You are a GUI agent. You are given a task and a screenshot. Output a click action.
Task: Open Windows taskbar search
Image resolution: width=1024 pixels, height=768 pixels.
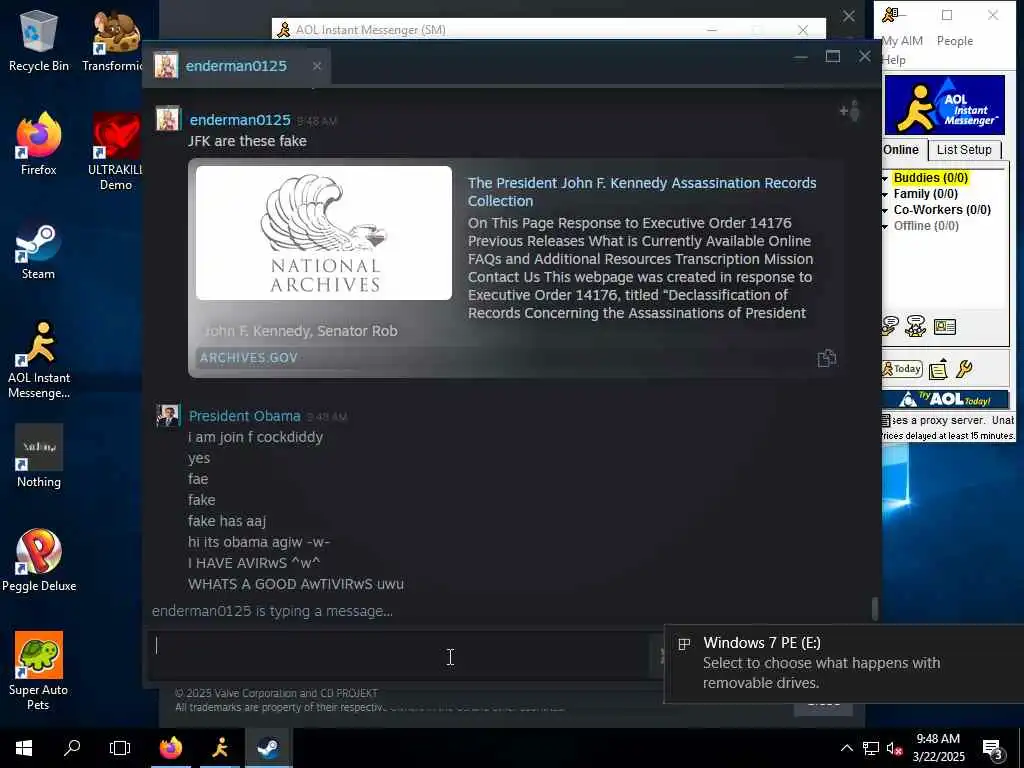(x=72, y=748)
